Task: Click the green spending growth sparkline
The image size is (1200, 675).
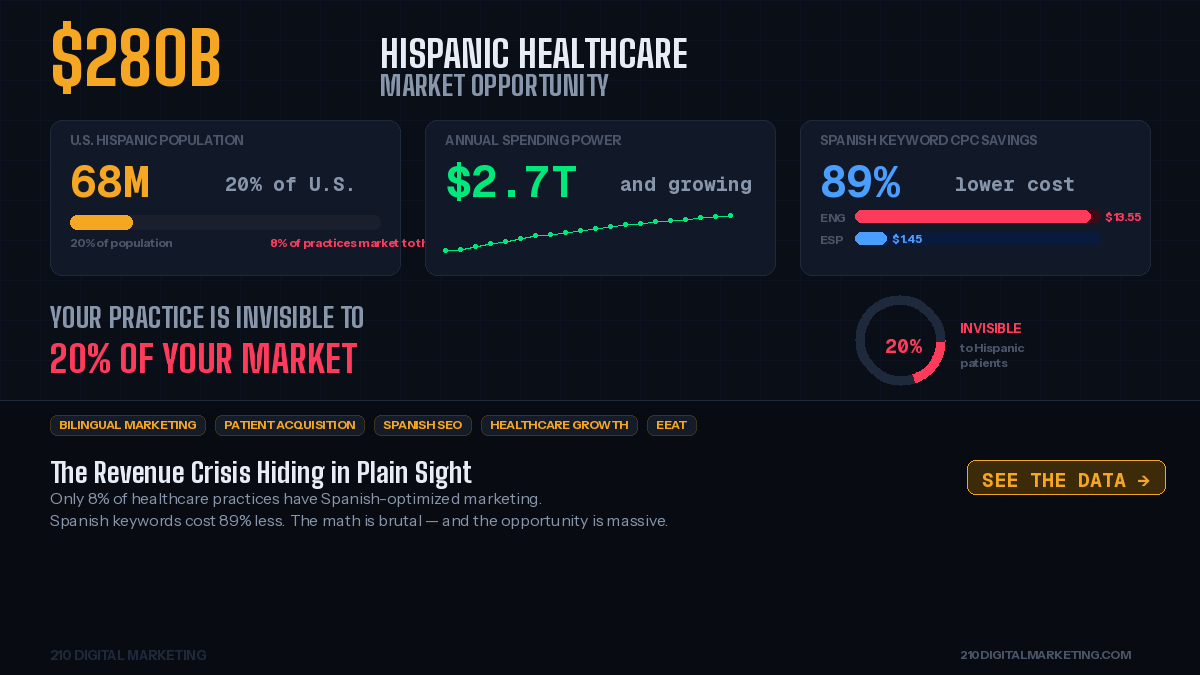Action: [587, 233]
